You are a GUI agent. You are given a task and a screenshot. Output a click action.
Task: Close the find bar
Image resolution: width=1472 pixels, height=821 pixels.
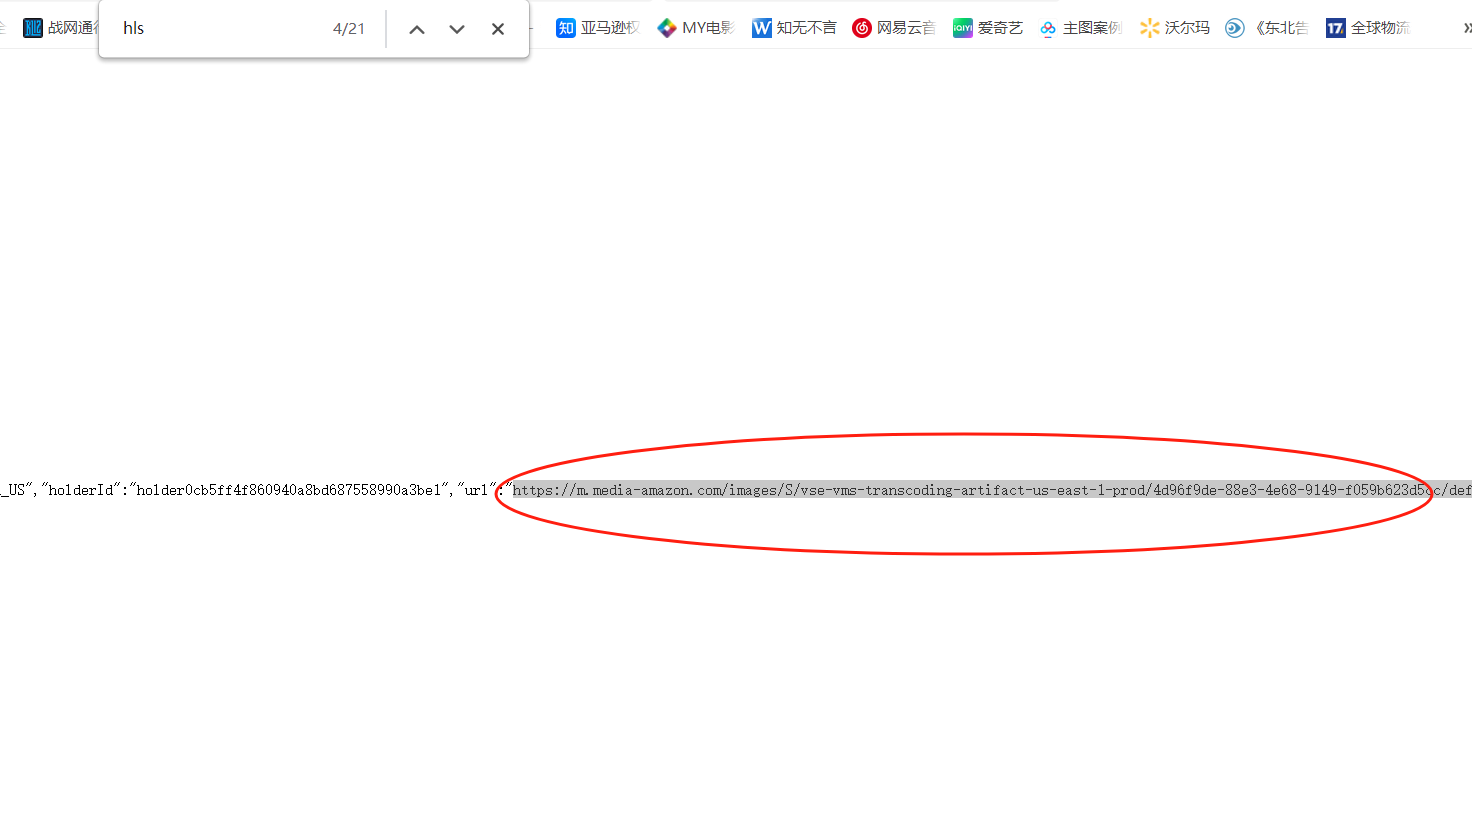tap(498, 29)
